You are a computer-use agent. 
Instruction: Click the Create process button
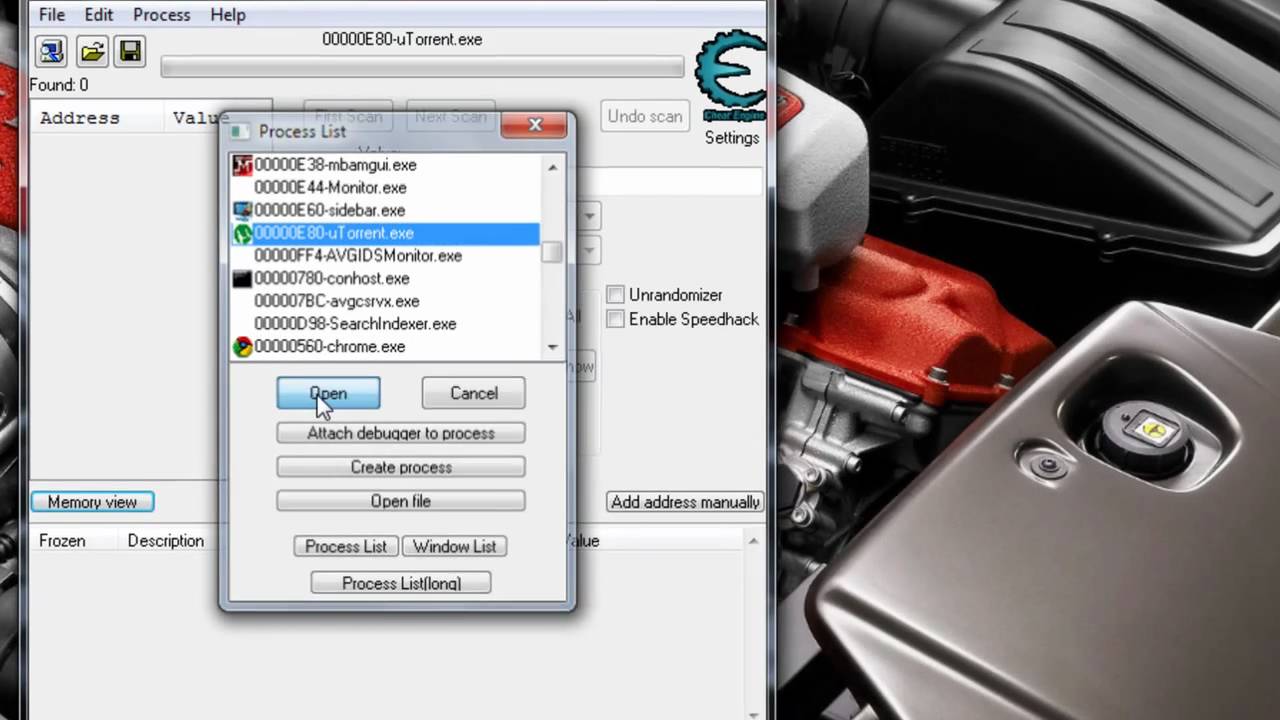click(401, 467)
